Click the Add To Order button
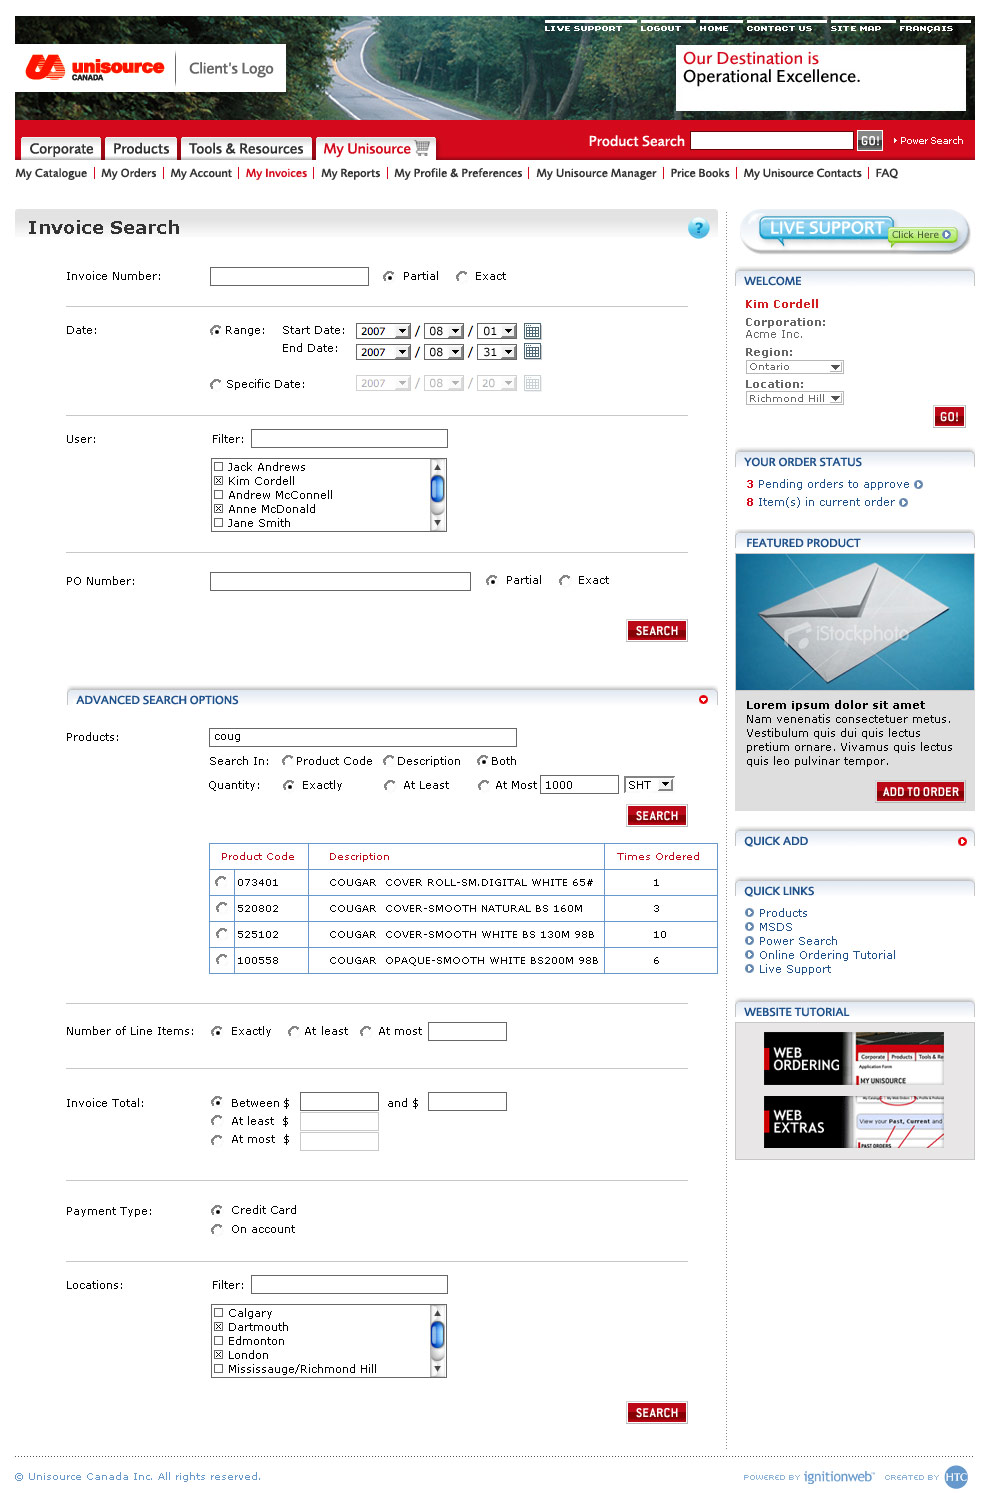This screenshot has height=1493, width=990. pyautogui.click(x=920, y=792)
